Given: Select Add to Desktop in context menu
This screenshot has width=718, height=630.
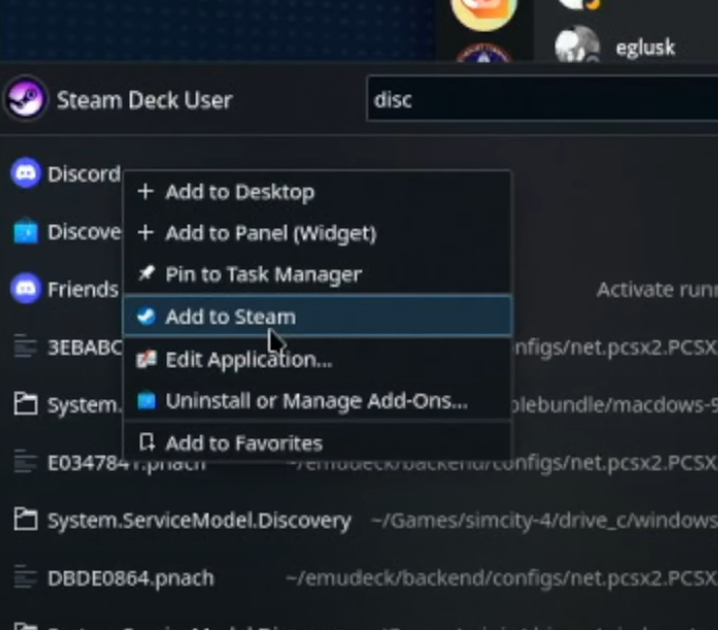Looking at the screenshot, I should tap(317, 192).
